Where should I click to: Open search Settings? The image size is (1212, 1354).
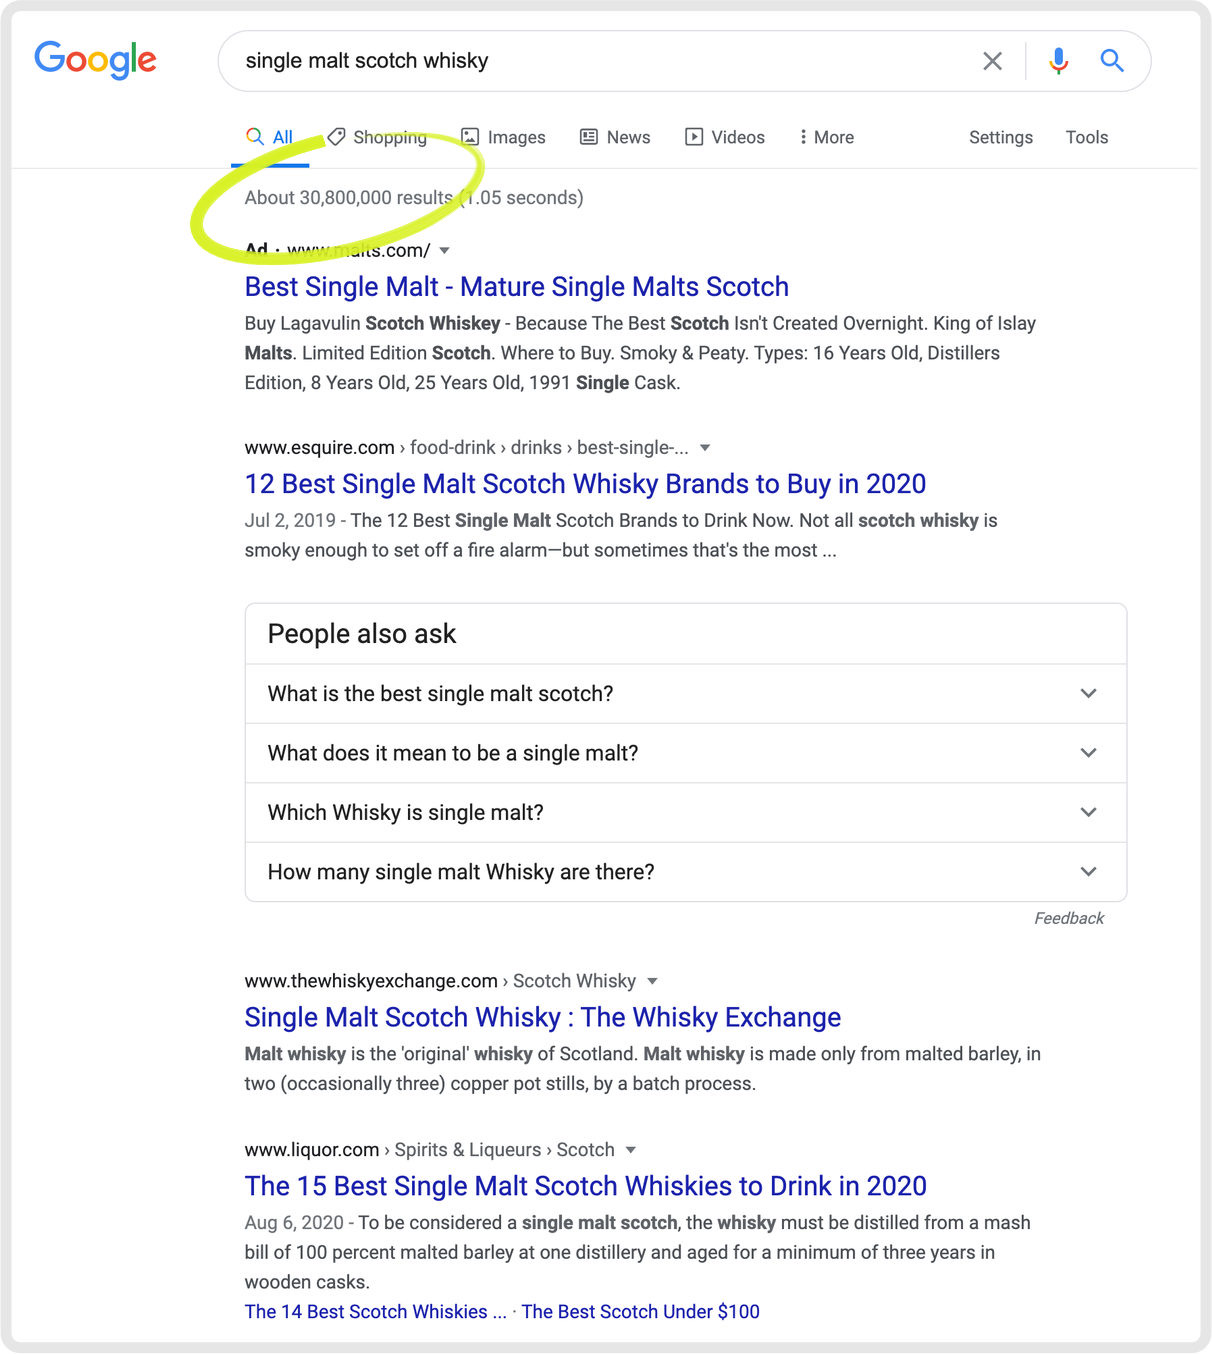tap(1001, 137)
